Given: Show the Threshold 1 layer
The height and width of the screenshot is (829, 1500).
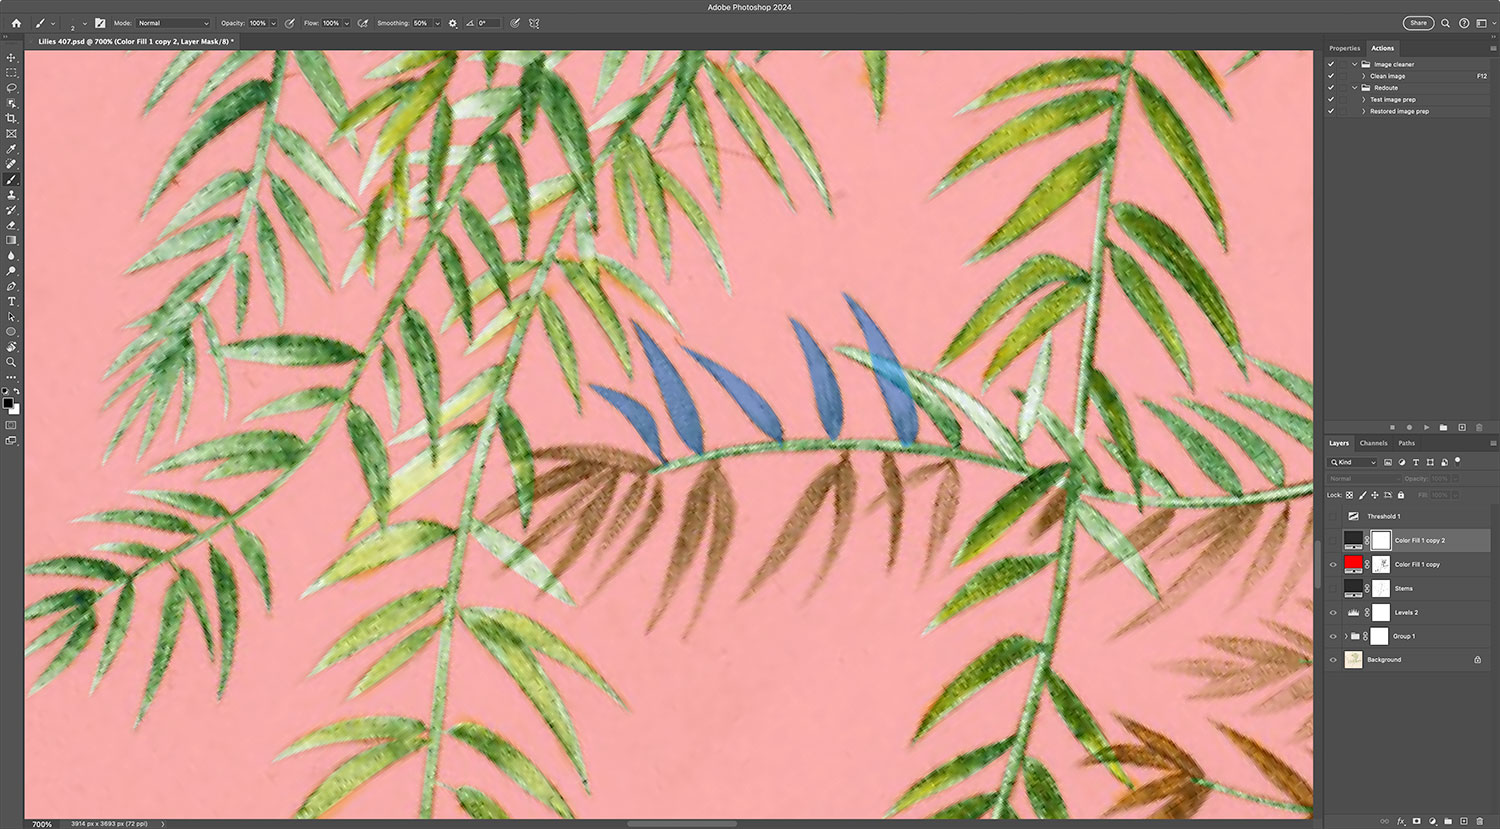Looking at the screenshot, I should (1333, 517).
